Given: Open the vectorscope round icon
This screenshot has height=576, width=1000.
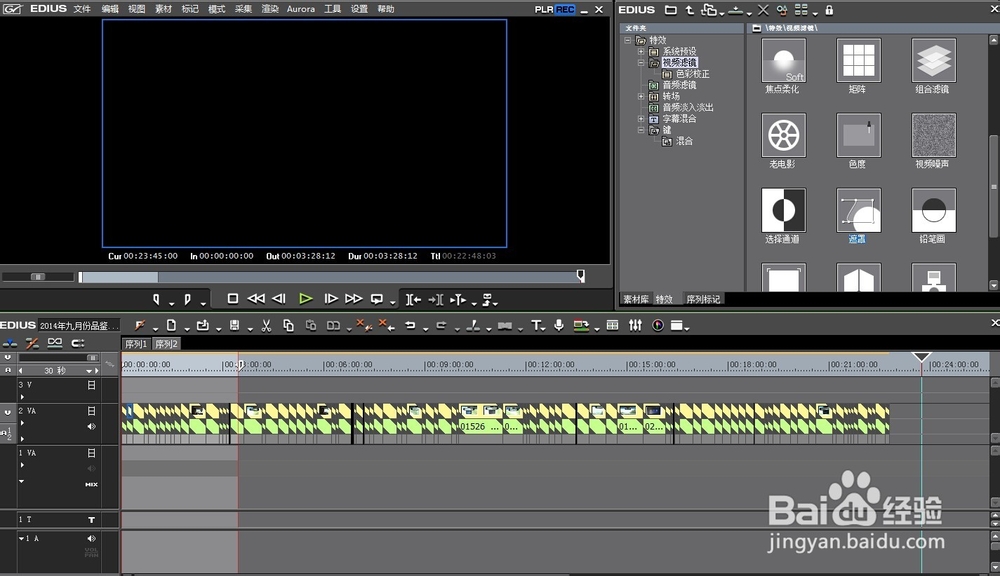Looking at the screenshot, I should [658, 325].
